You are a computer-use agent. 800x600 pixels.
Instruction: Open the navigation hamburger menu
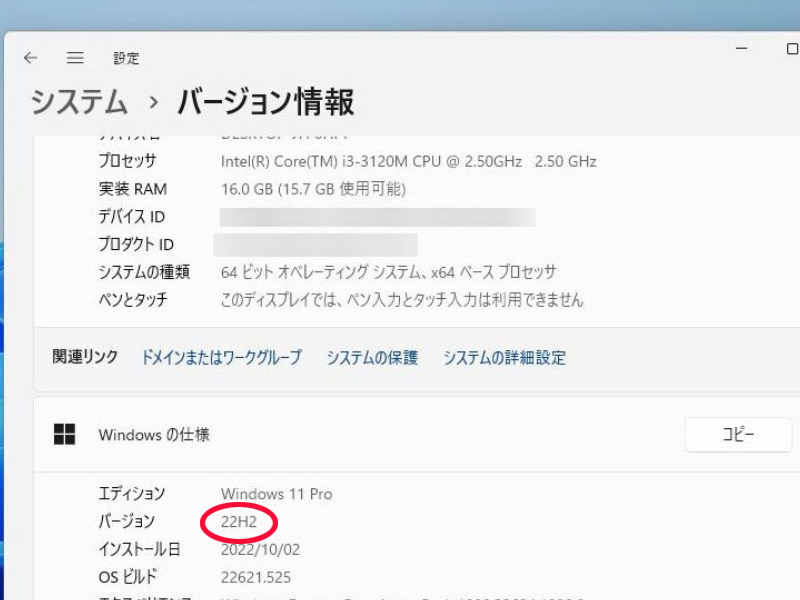(x=74, y=58)
